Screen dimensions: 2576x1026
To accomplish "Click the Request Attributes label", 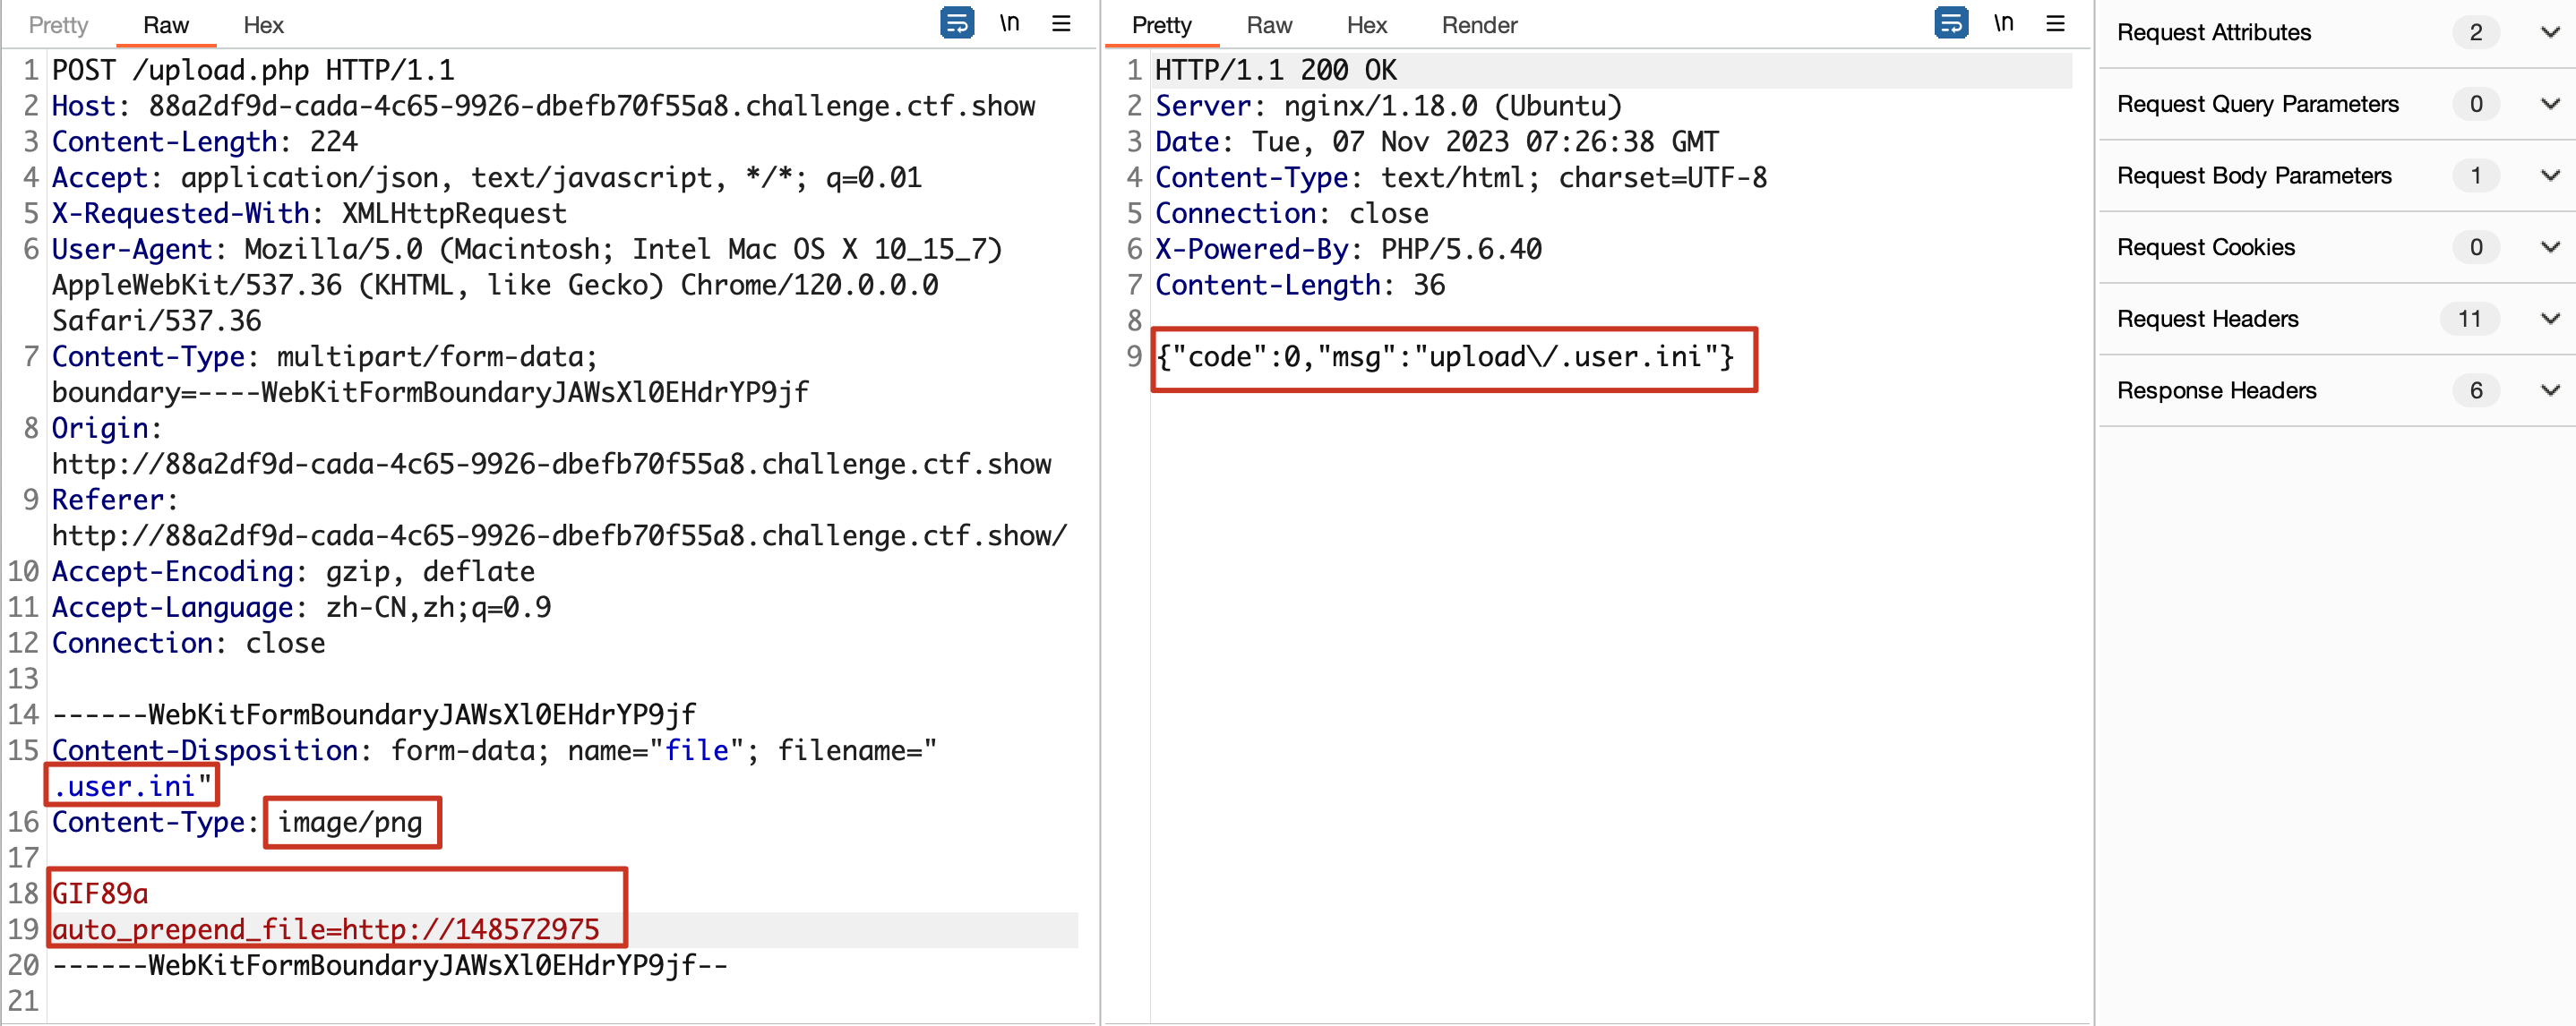I will click(2214, 32).
